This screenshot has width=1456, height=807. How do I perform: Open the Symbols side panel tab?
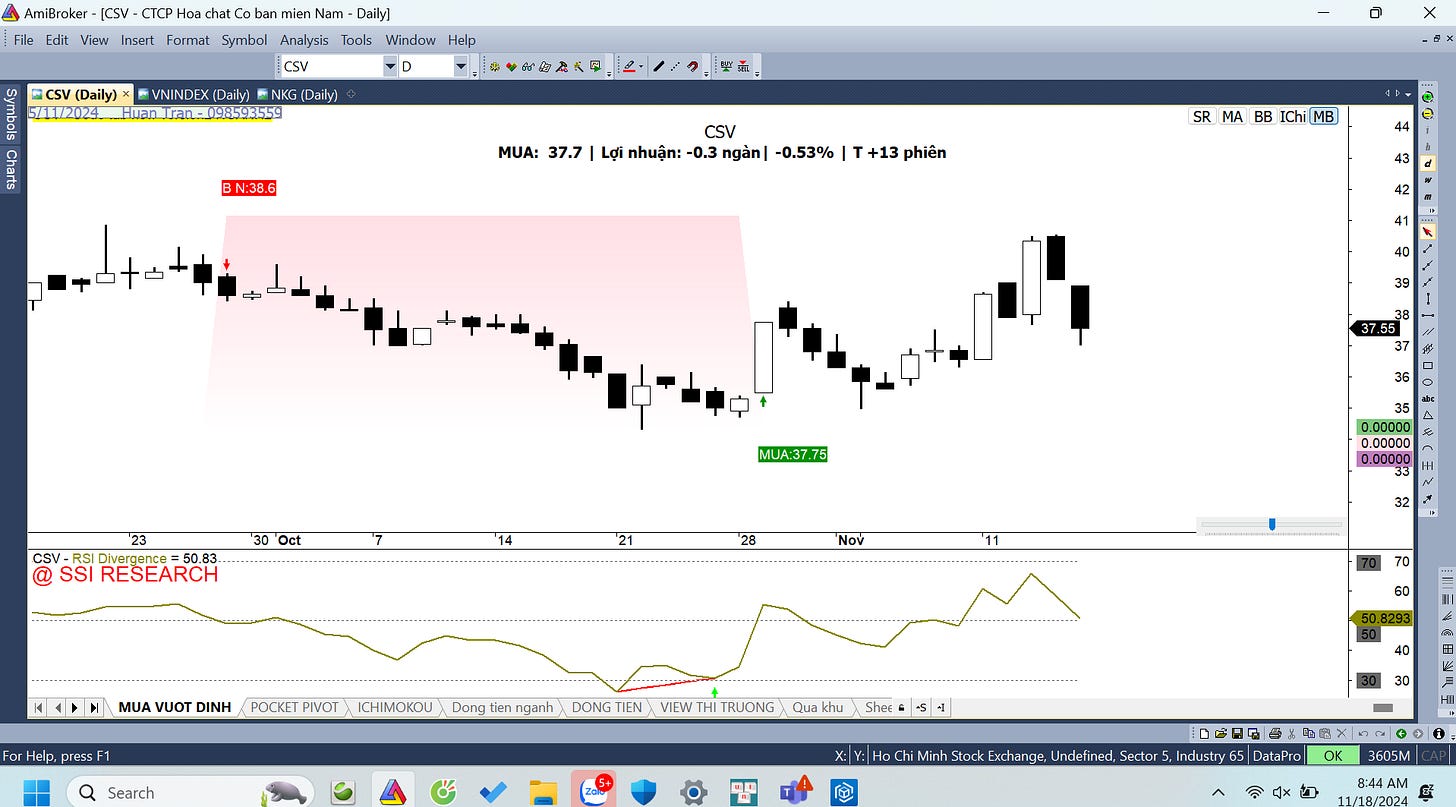click(11, 114)
